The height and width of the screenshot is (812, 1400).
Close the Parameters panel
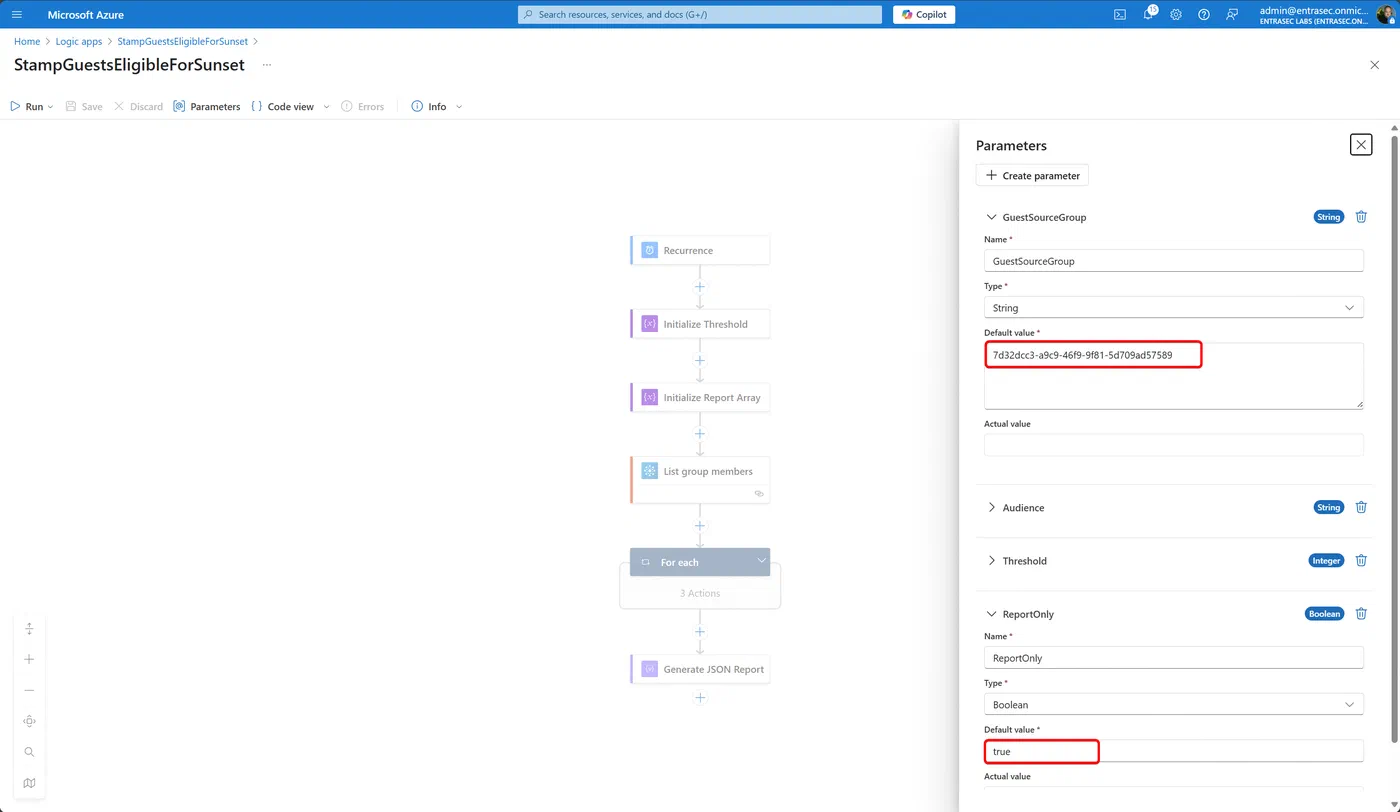1361,145
